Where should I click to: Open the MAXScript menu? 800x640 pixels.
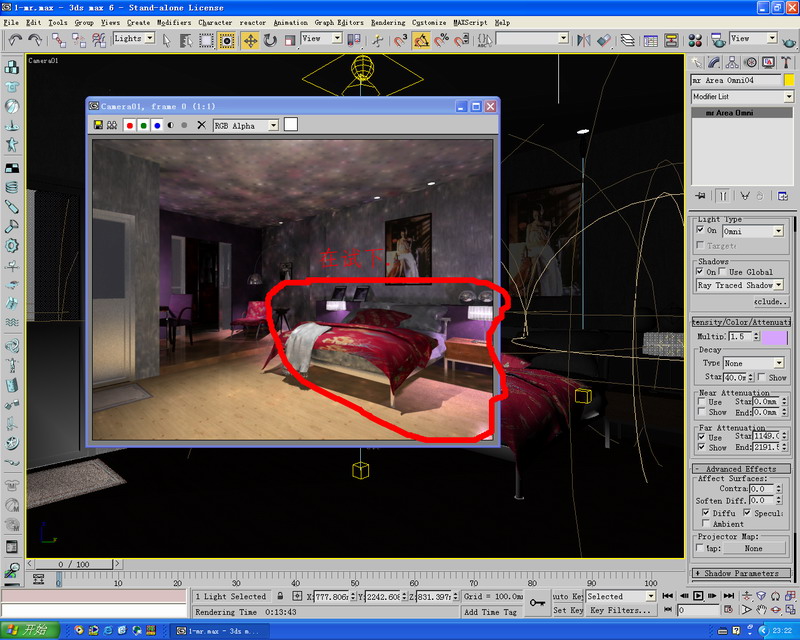pos(470,22)
